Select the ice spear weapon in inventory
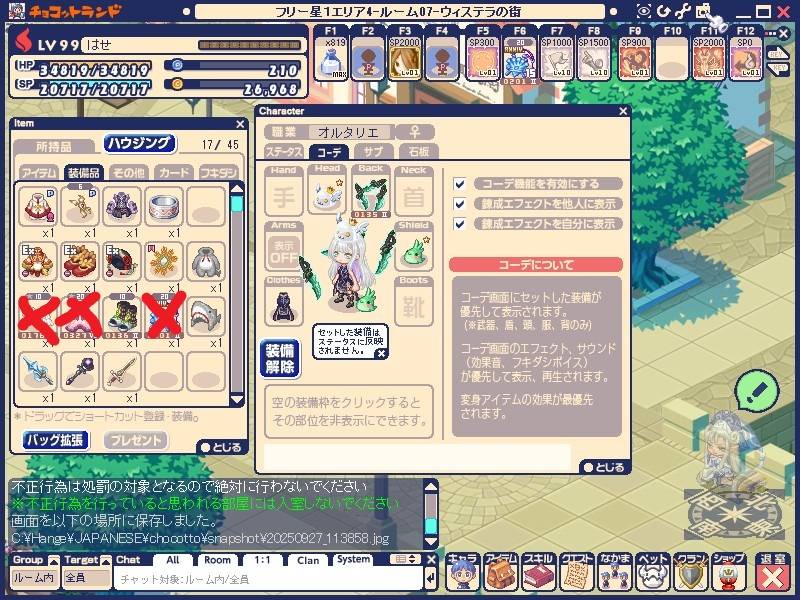Image resolution: width=800 pixels, height=600 pixels. (38, 372)
